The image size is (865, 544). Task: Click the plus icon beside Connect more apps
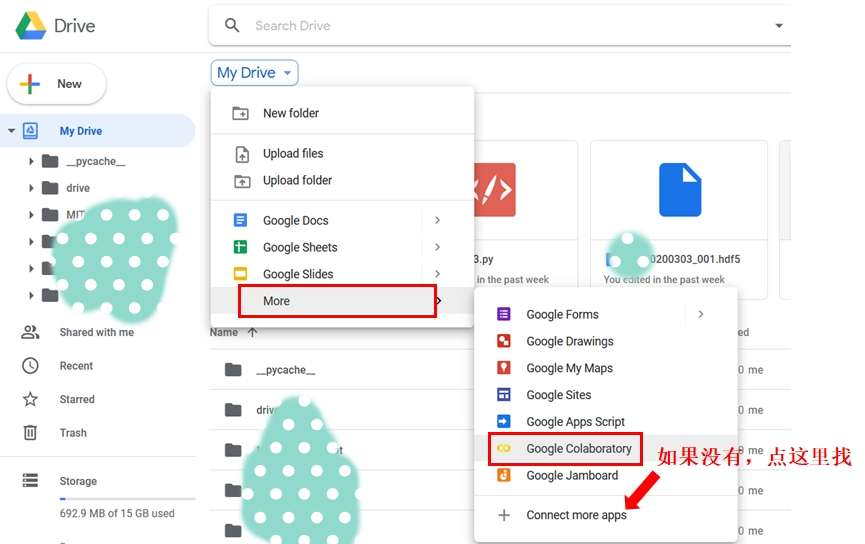tap(504, 515)
